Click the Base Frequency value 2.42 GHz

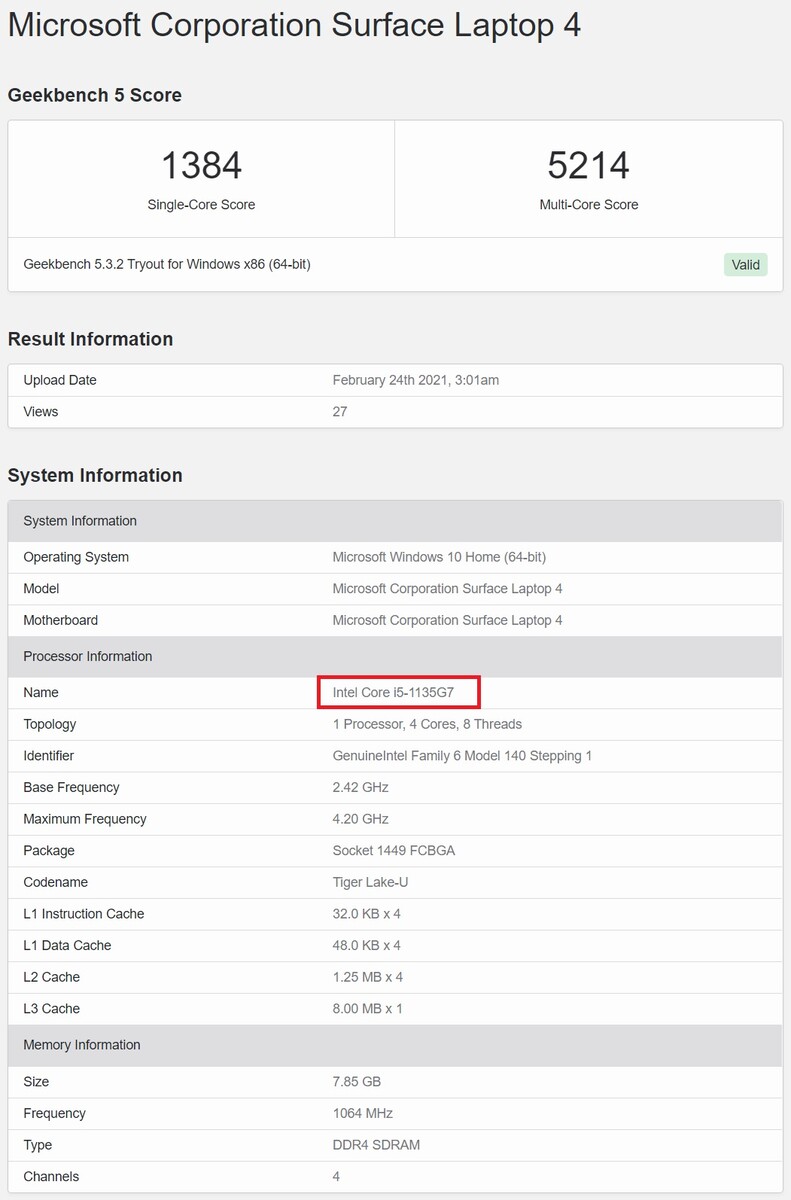pos(360,787)
